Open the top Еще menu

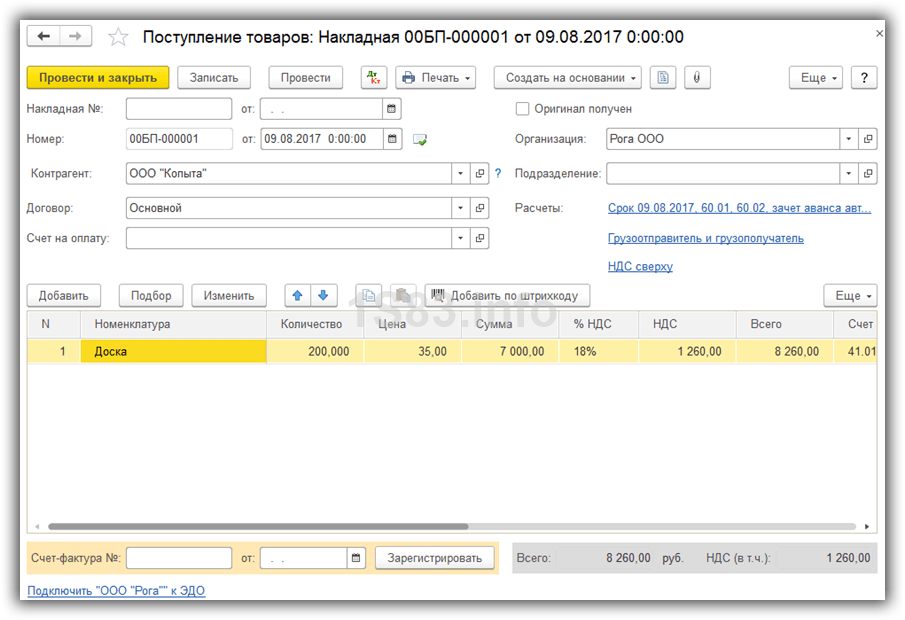click(x=816, y=77)
